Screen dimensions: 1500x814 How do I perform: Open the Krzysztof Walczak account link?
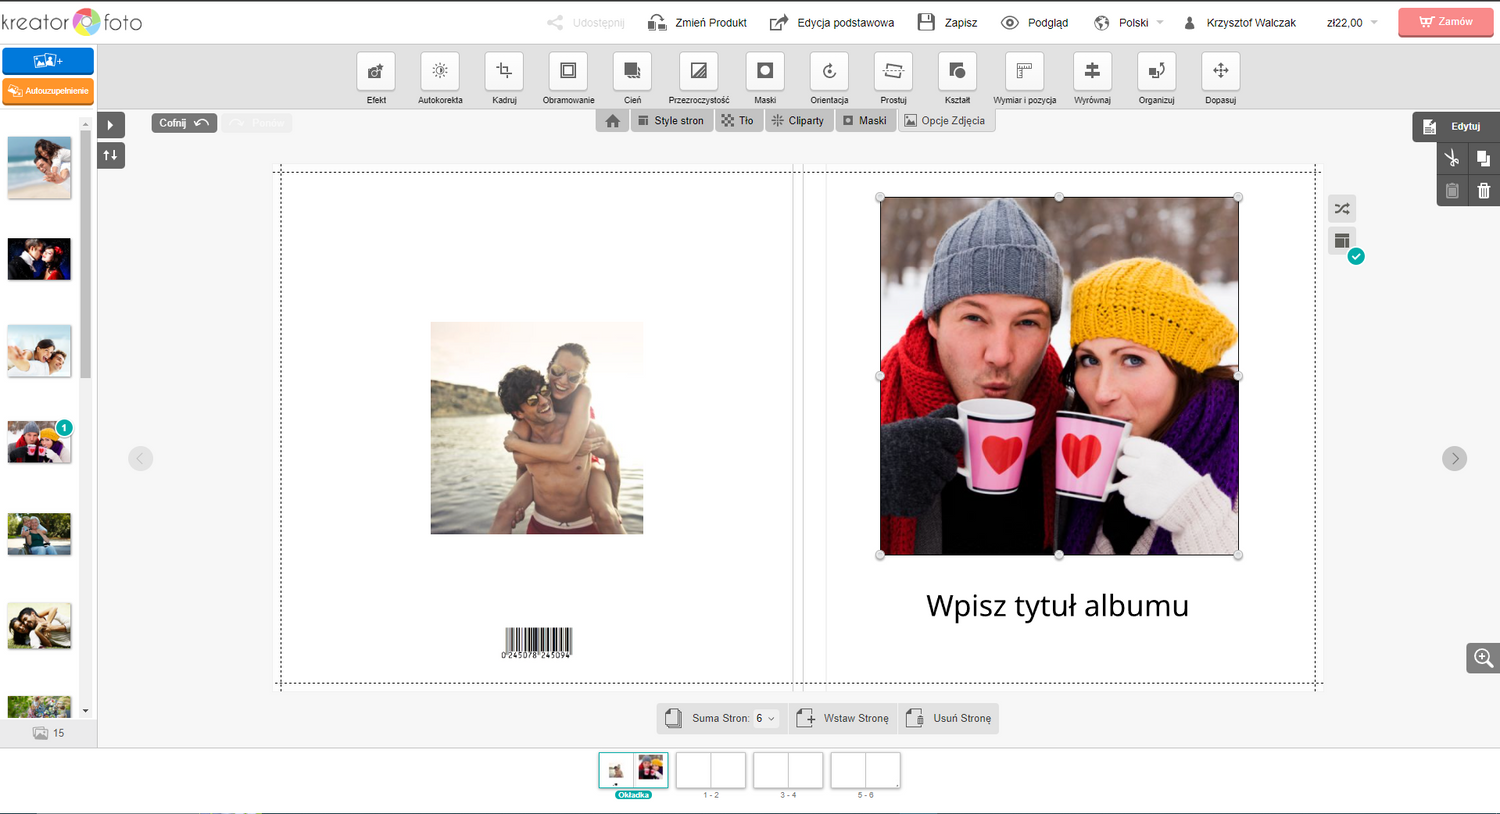point(1240,22)
